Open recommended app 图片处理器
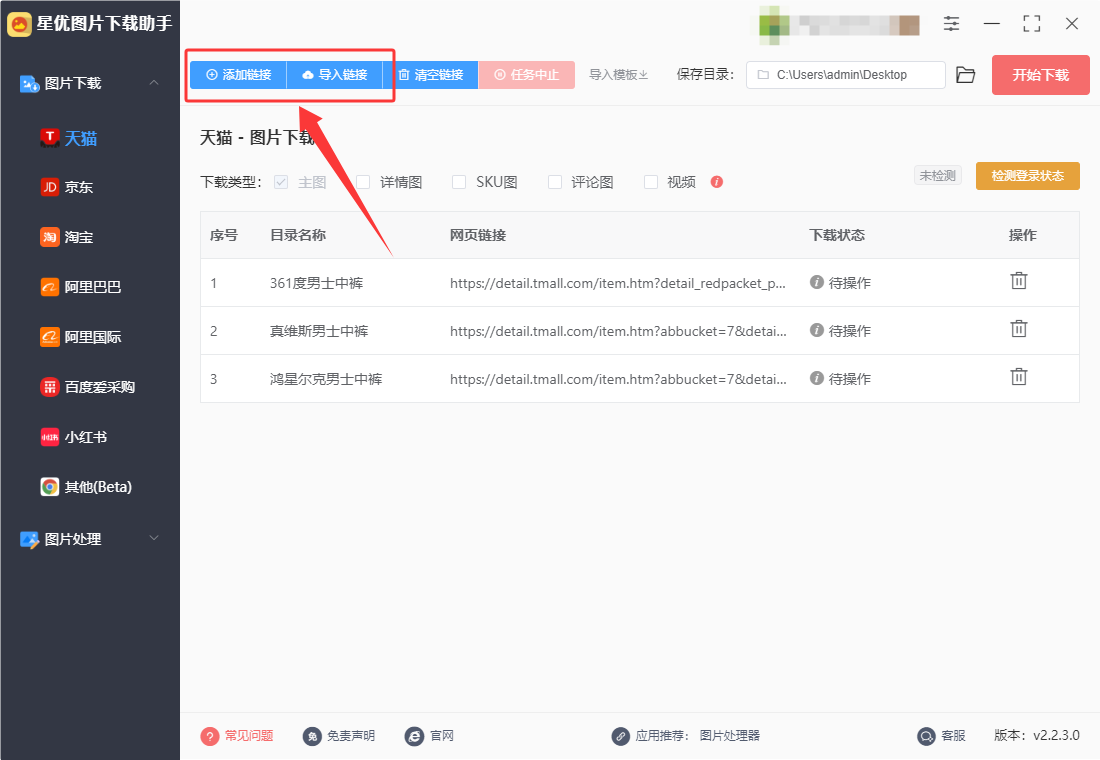Viewport: 1100px width, 760px height. pos(730,735)
